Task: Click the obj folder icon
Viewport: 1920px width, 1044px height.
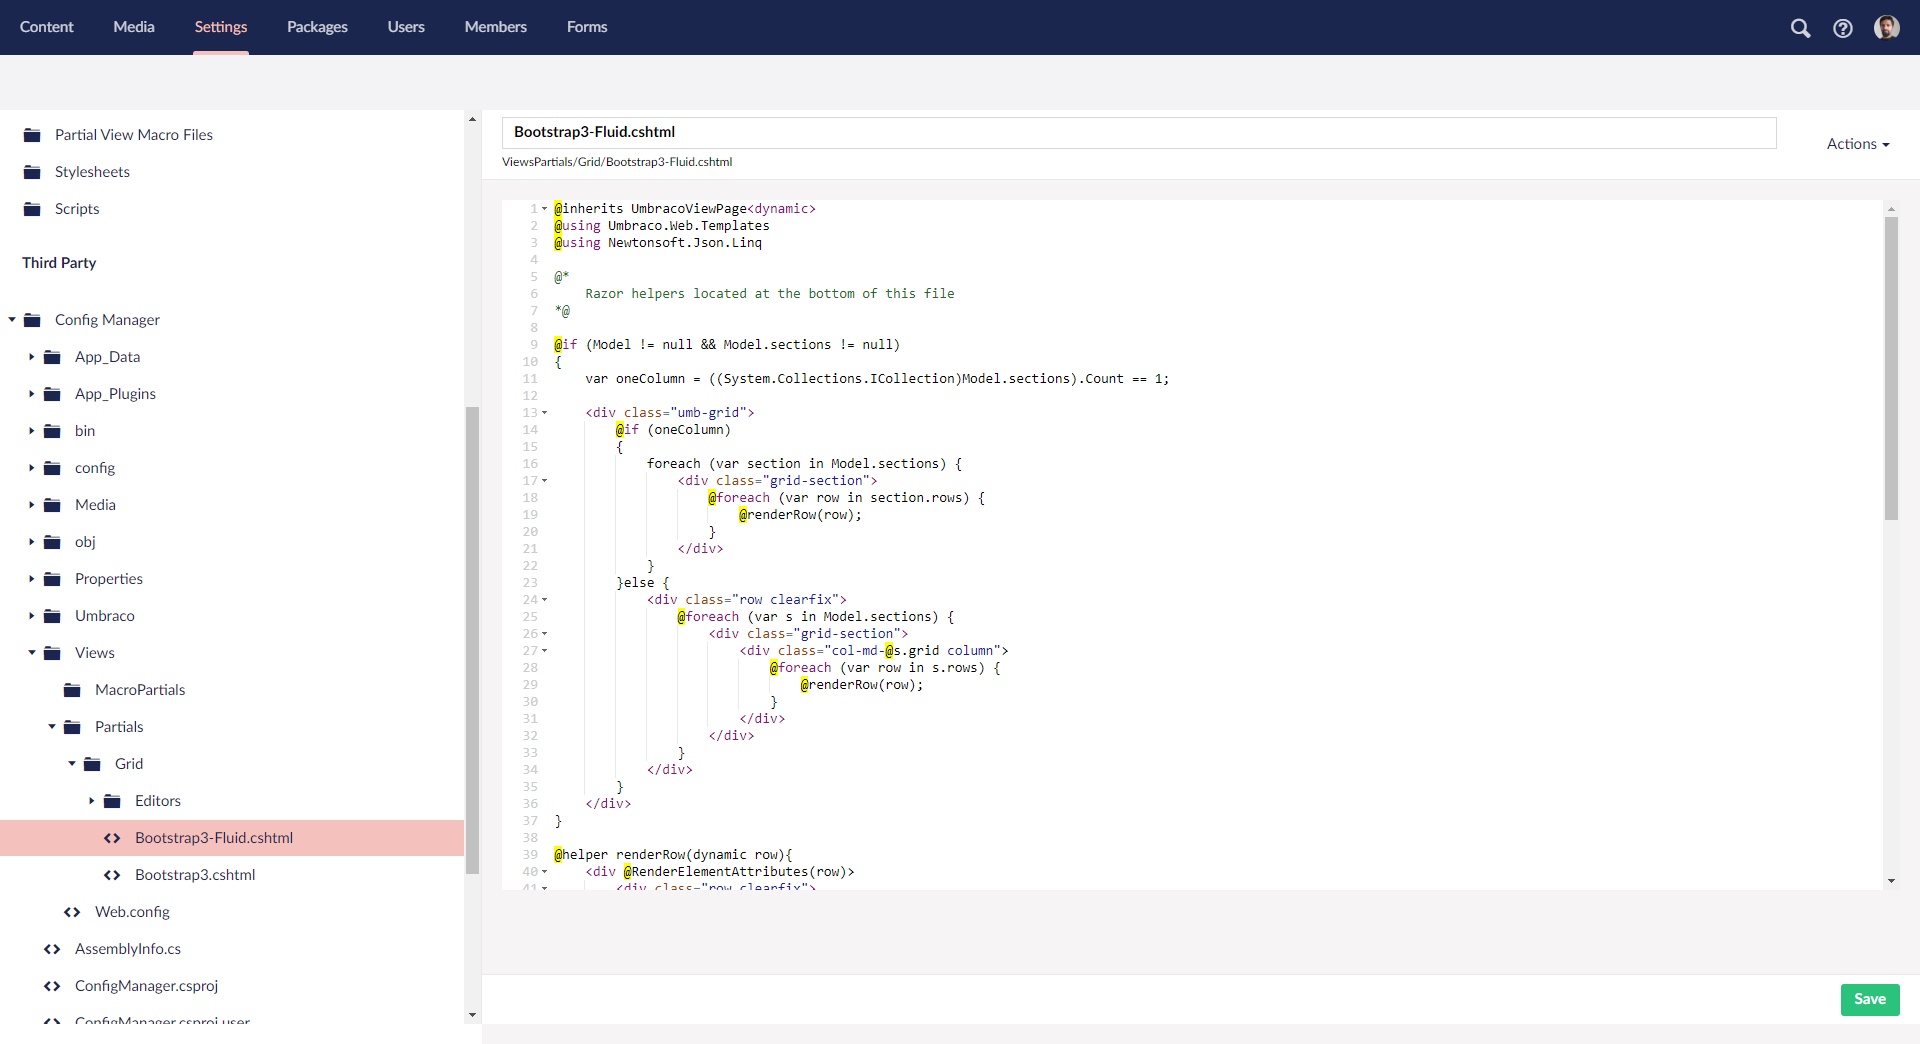Action: pyautogui.click(x=52, y=542)
